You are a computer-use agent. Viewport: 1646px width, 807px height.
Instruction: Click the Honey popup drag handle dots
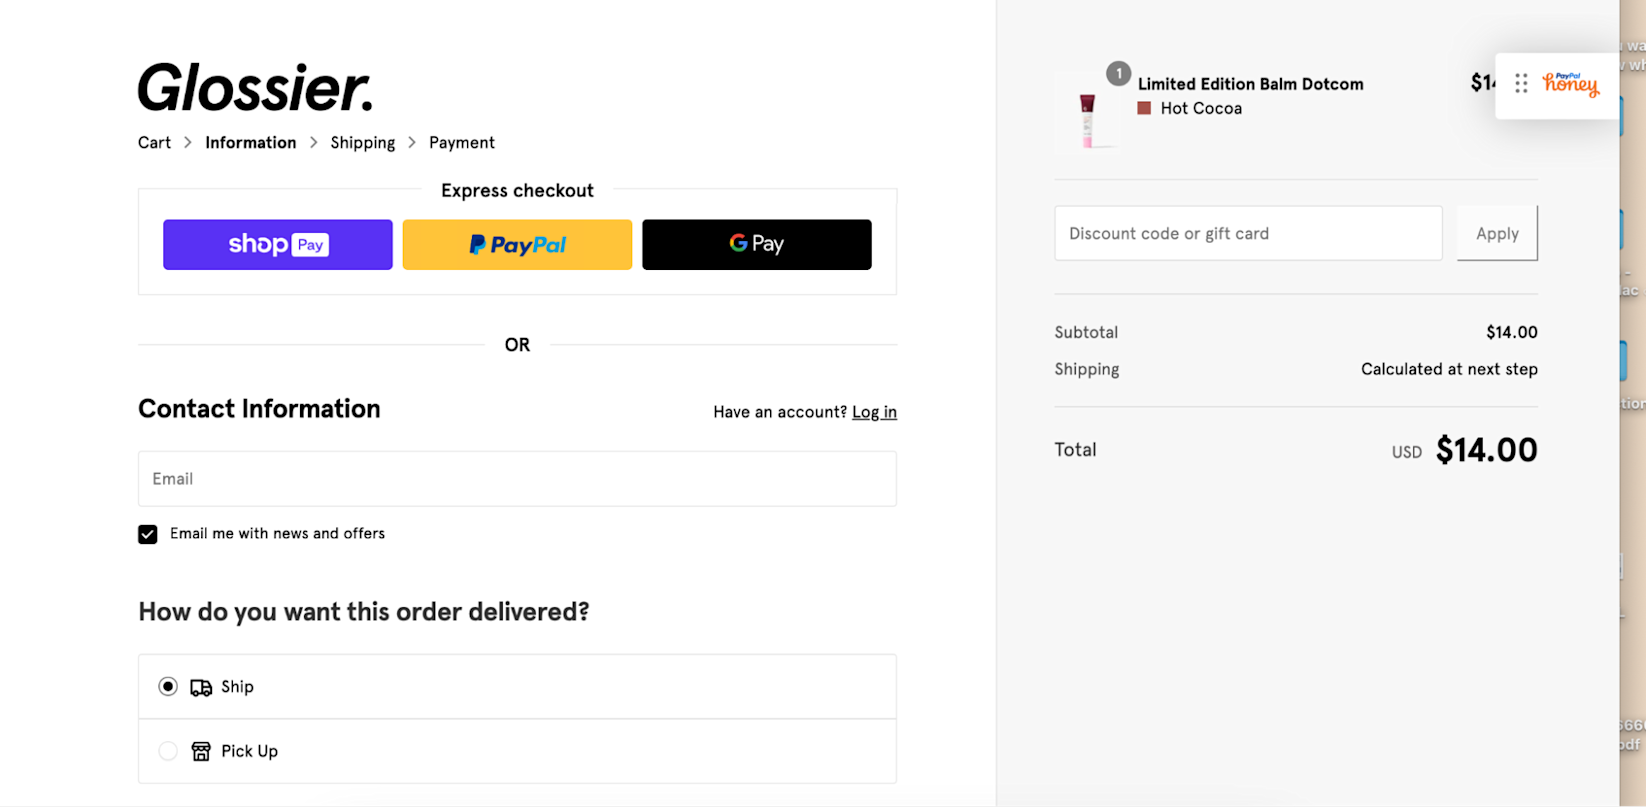1521,84
